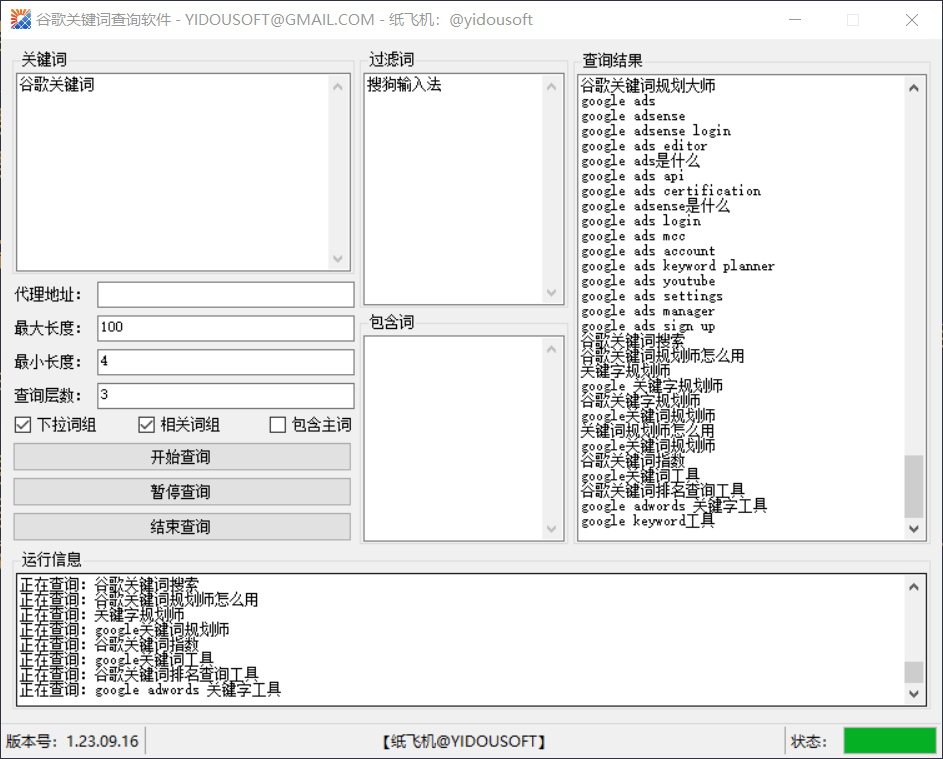Click log line '正在查询: 关键字规划师'

click(x=102, y=615)
